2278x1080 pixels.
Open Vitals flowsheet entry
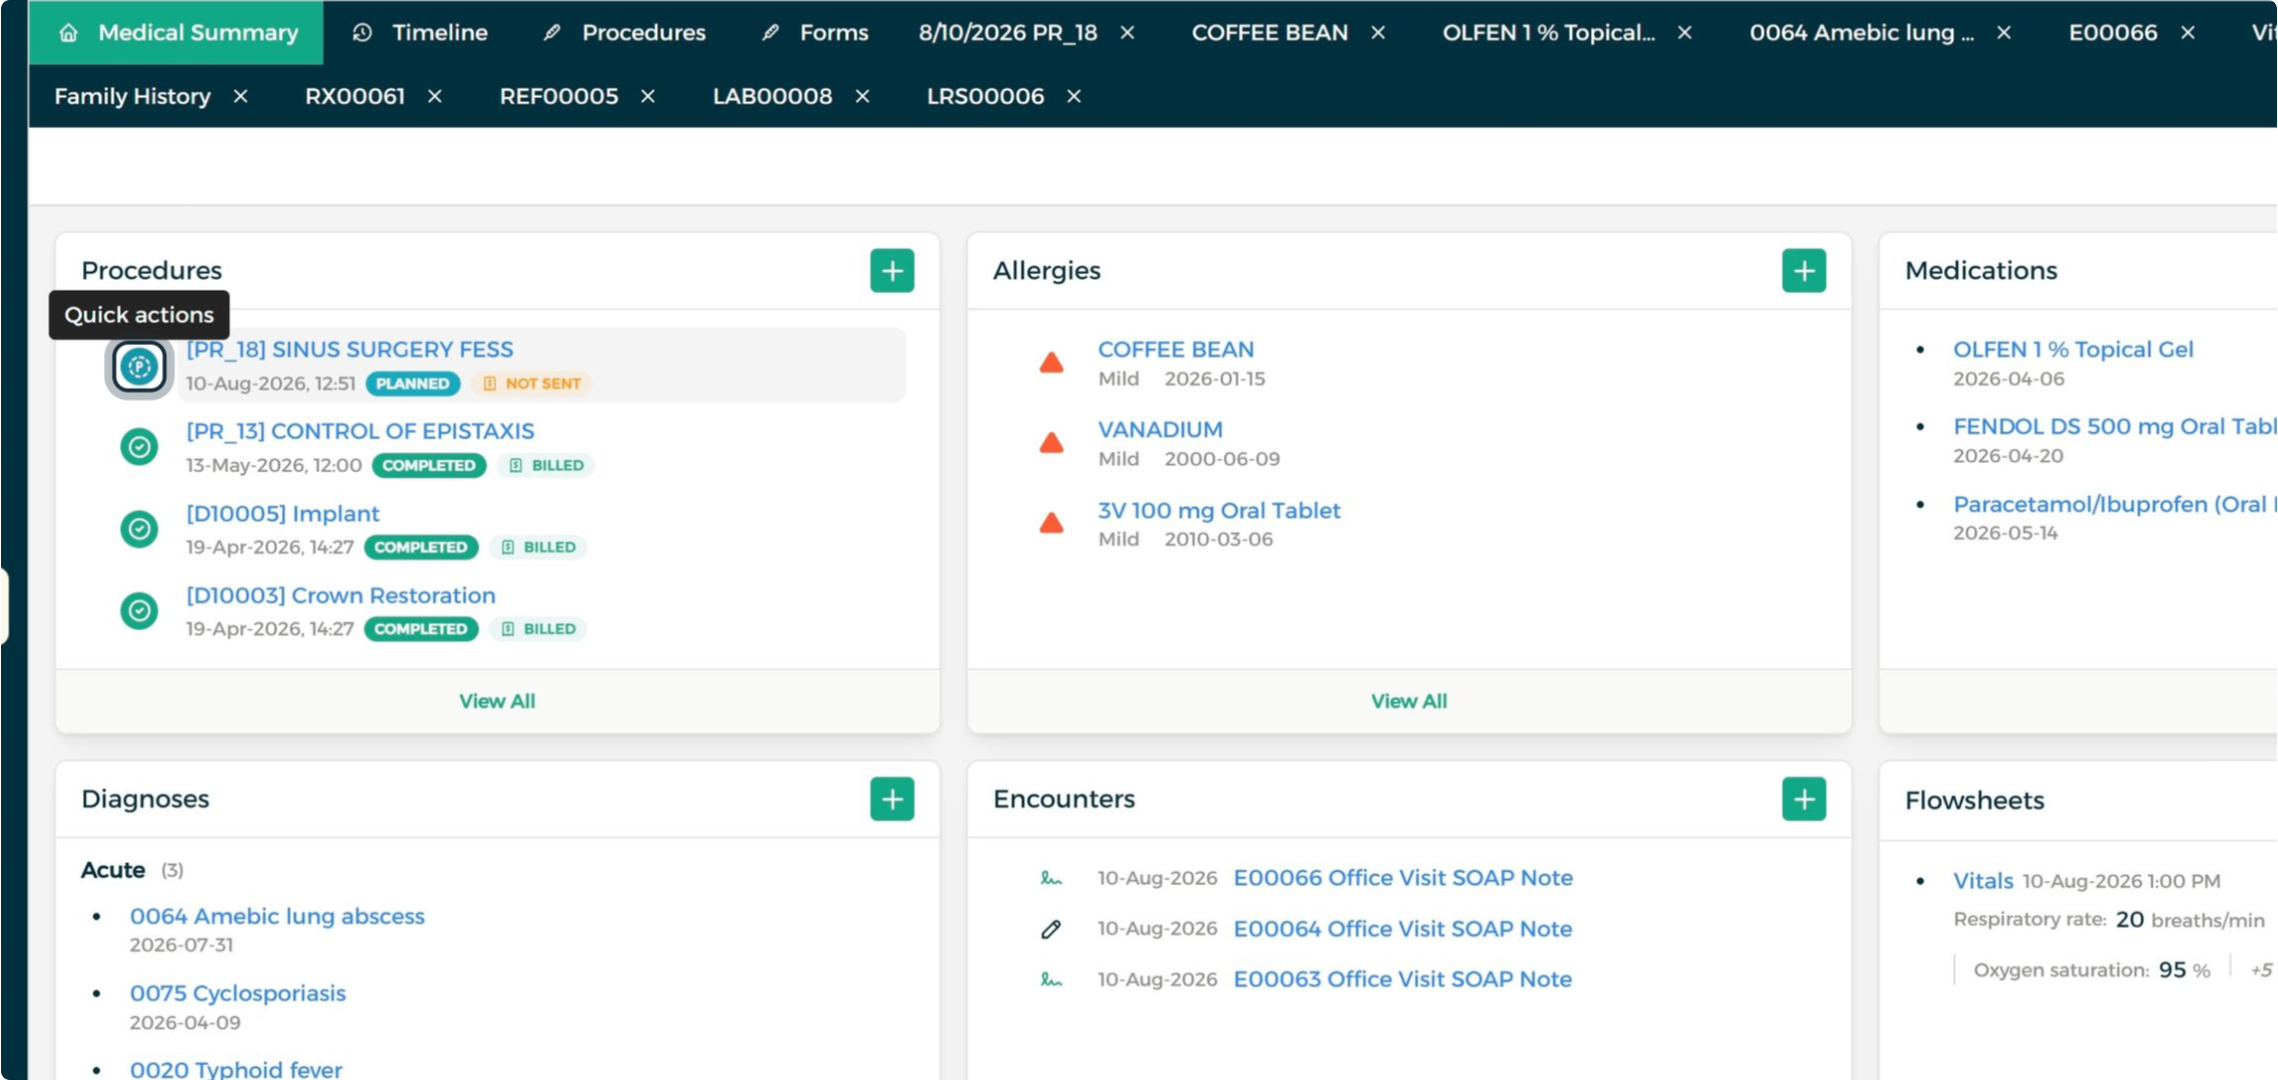[x=1983, y=881]
